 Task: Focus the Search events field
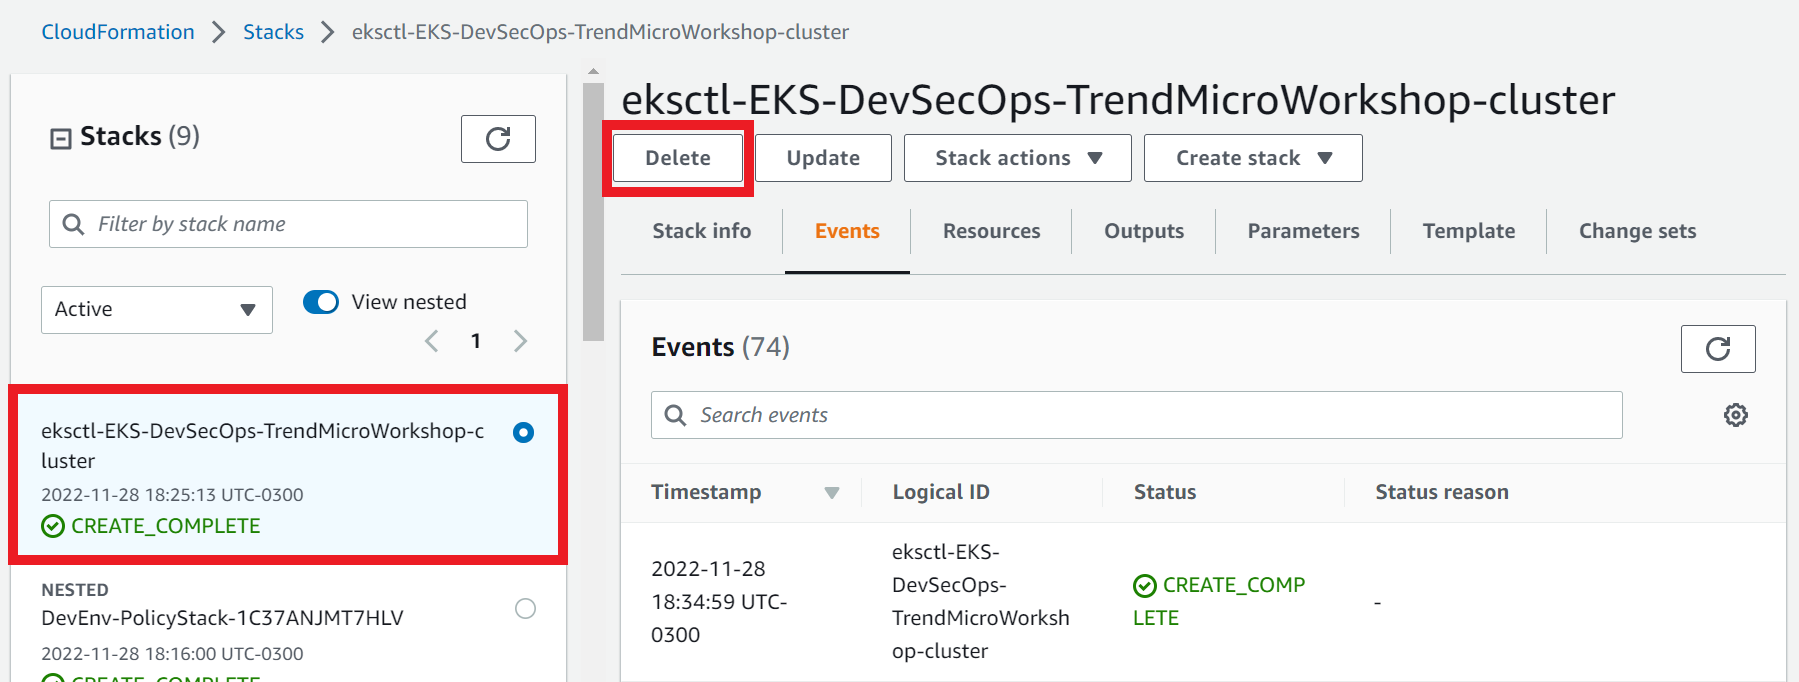(1136, 415)
